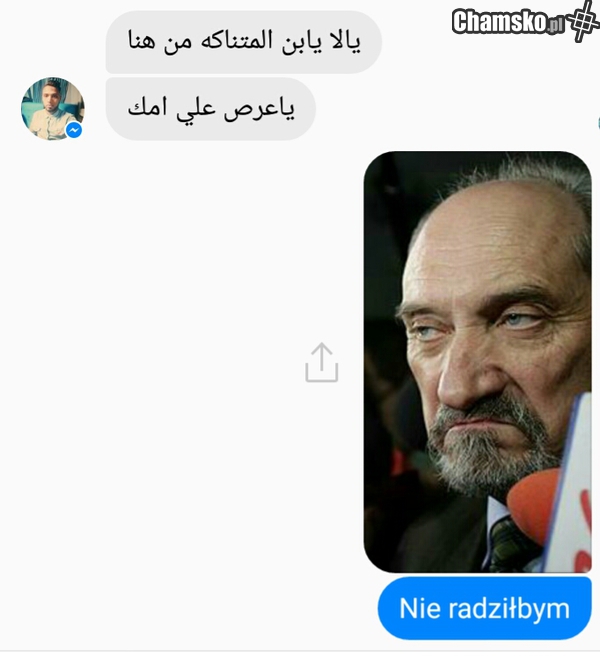Tap the word 'Nie' in blue bubble

click(420, 608)
